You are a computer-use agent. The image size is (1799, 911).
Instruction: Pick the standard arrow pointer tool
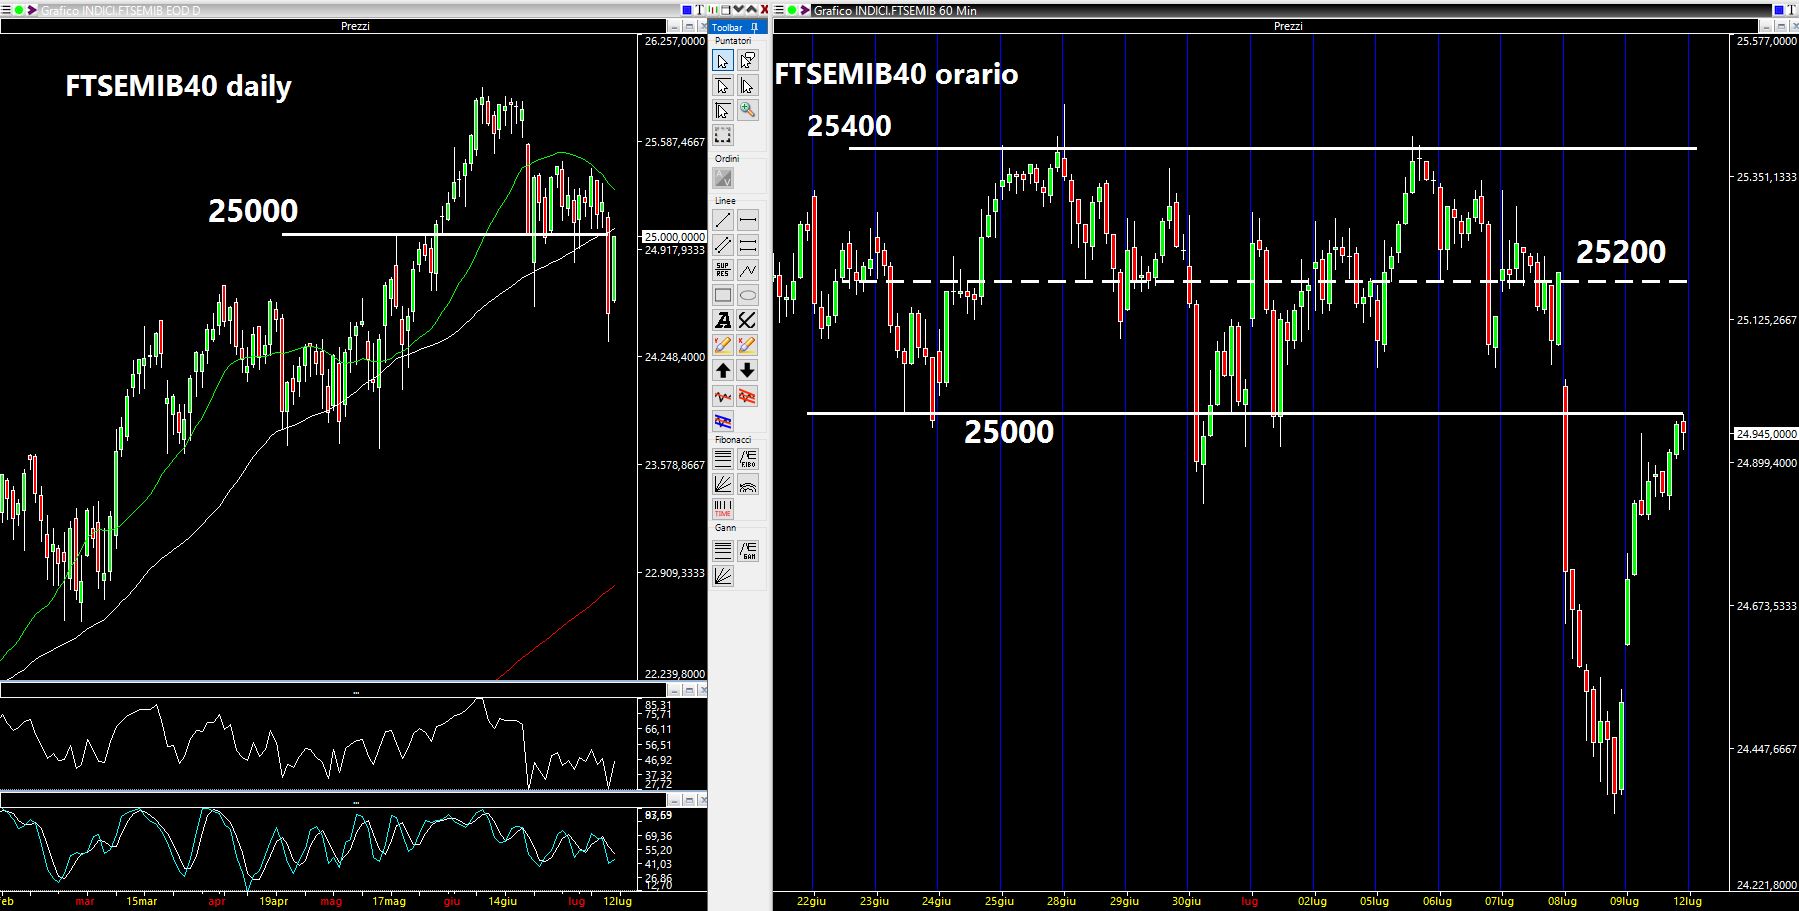point(723,61)
